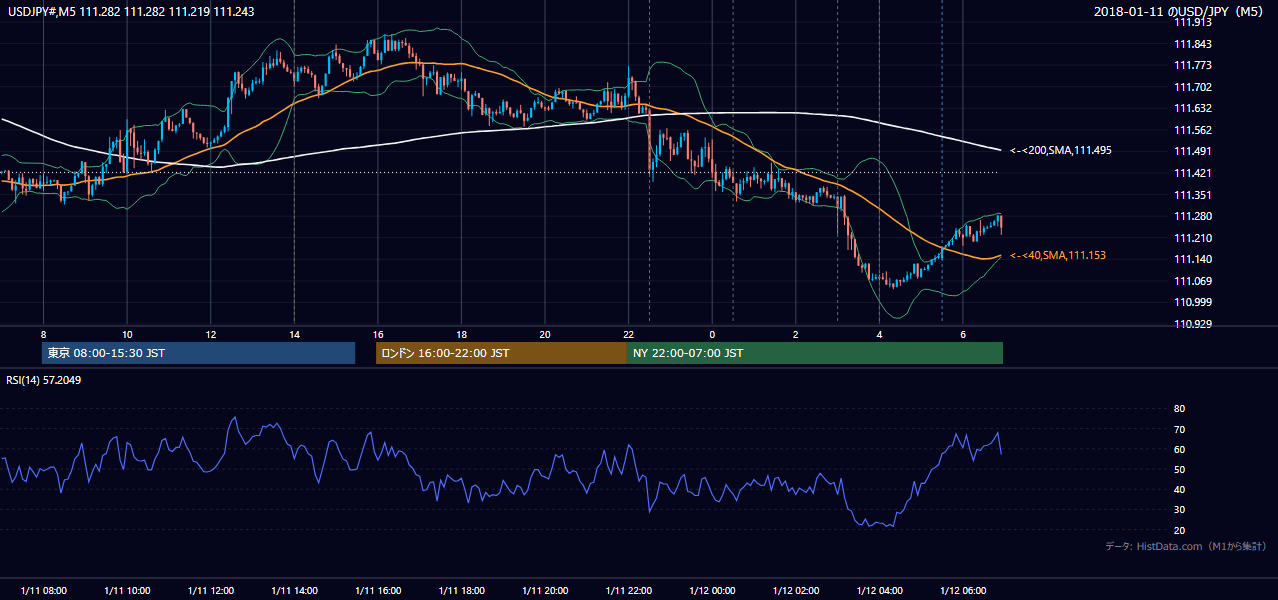Click the 1/11 16:00 time label
1278x600 pixels.
coord(377,591)
